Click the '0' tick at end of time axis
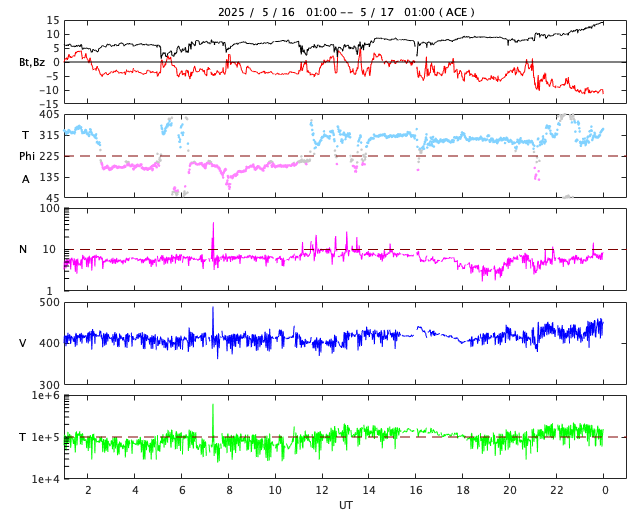Screen dimensions: 640x512 pyautogui.click(x=605, y=490)
